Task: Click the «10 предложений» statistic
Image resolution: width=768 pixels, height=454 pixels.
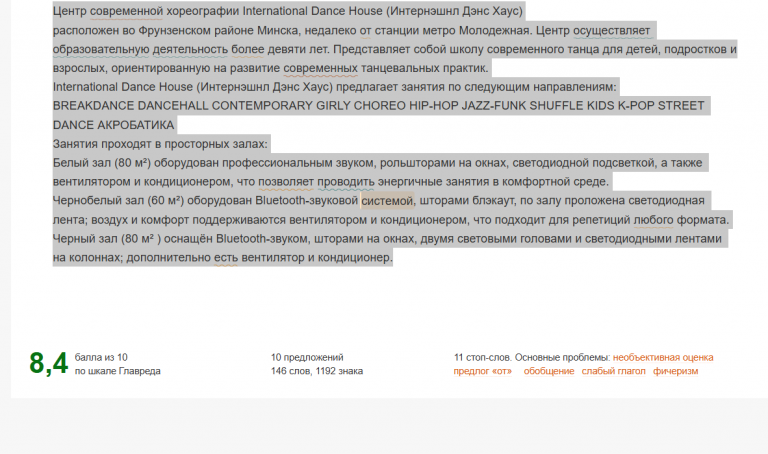Action: click(x=307, y=358)
